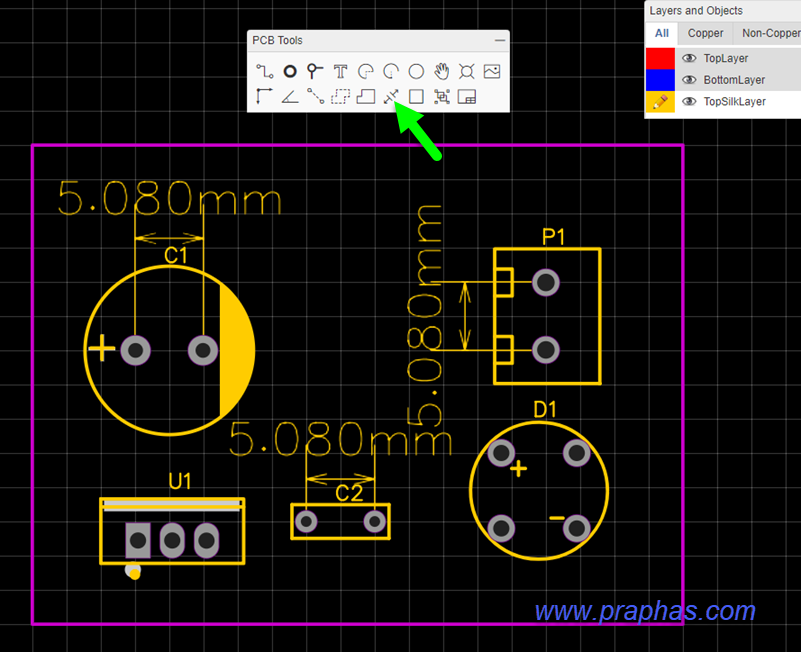Select the Image insert tool
The width and height of the screenshot is (801, 652).
point(492,71)
